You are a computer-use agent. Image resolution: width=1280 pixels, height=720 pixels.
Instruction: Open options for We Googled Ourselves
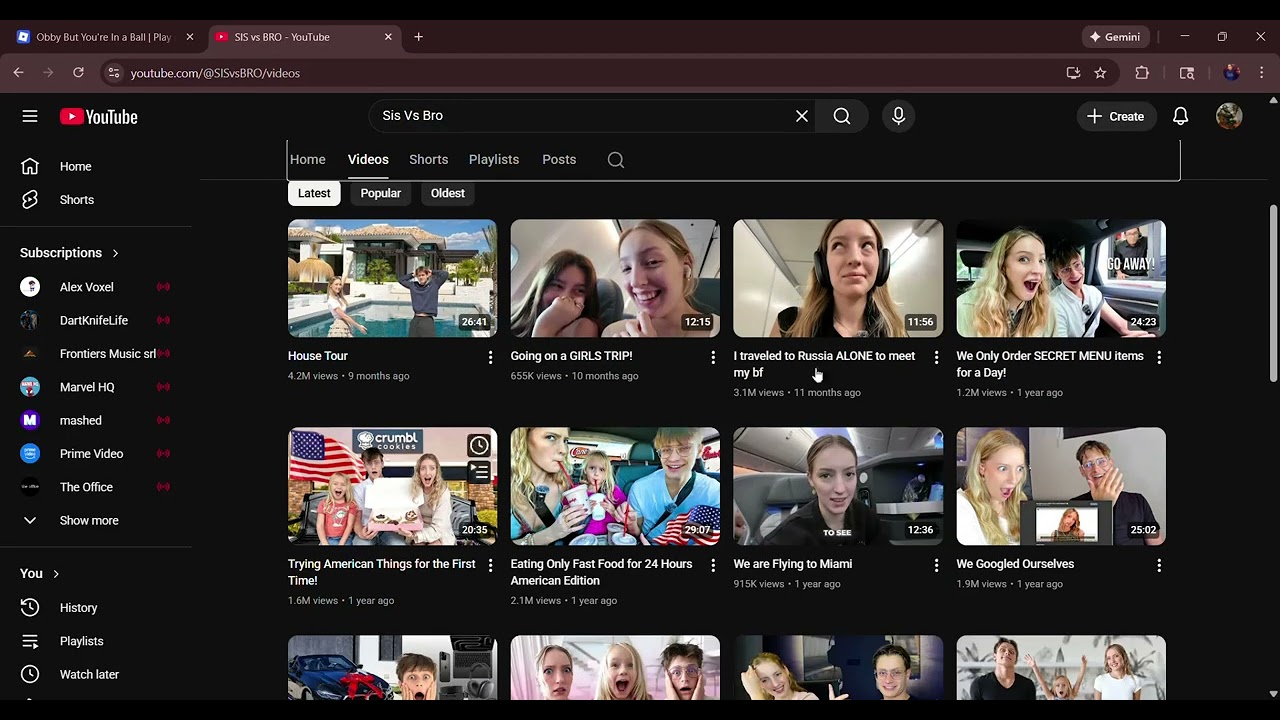pos(1159,565)
